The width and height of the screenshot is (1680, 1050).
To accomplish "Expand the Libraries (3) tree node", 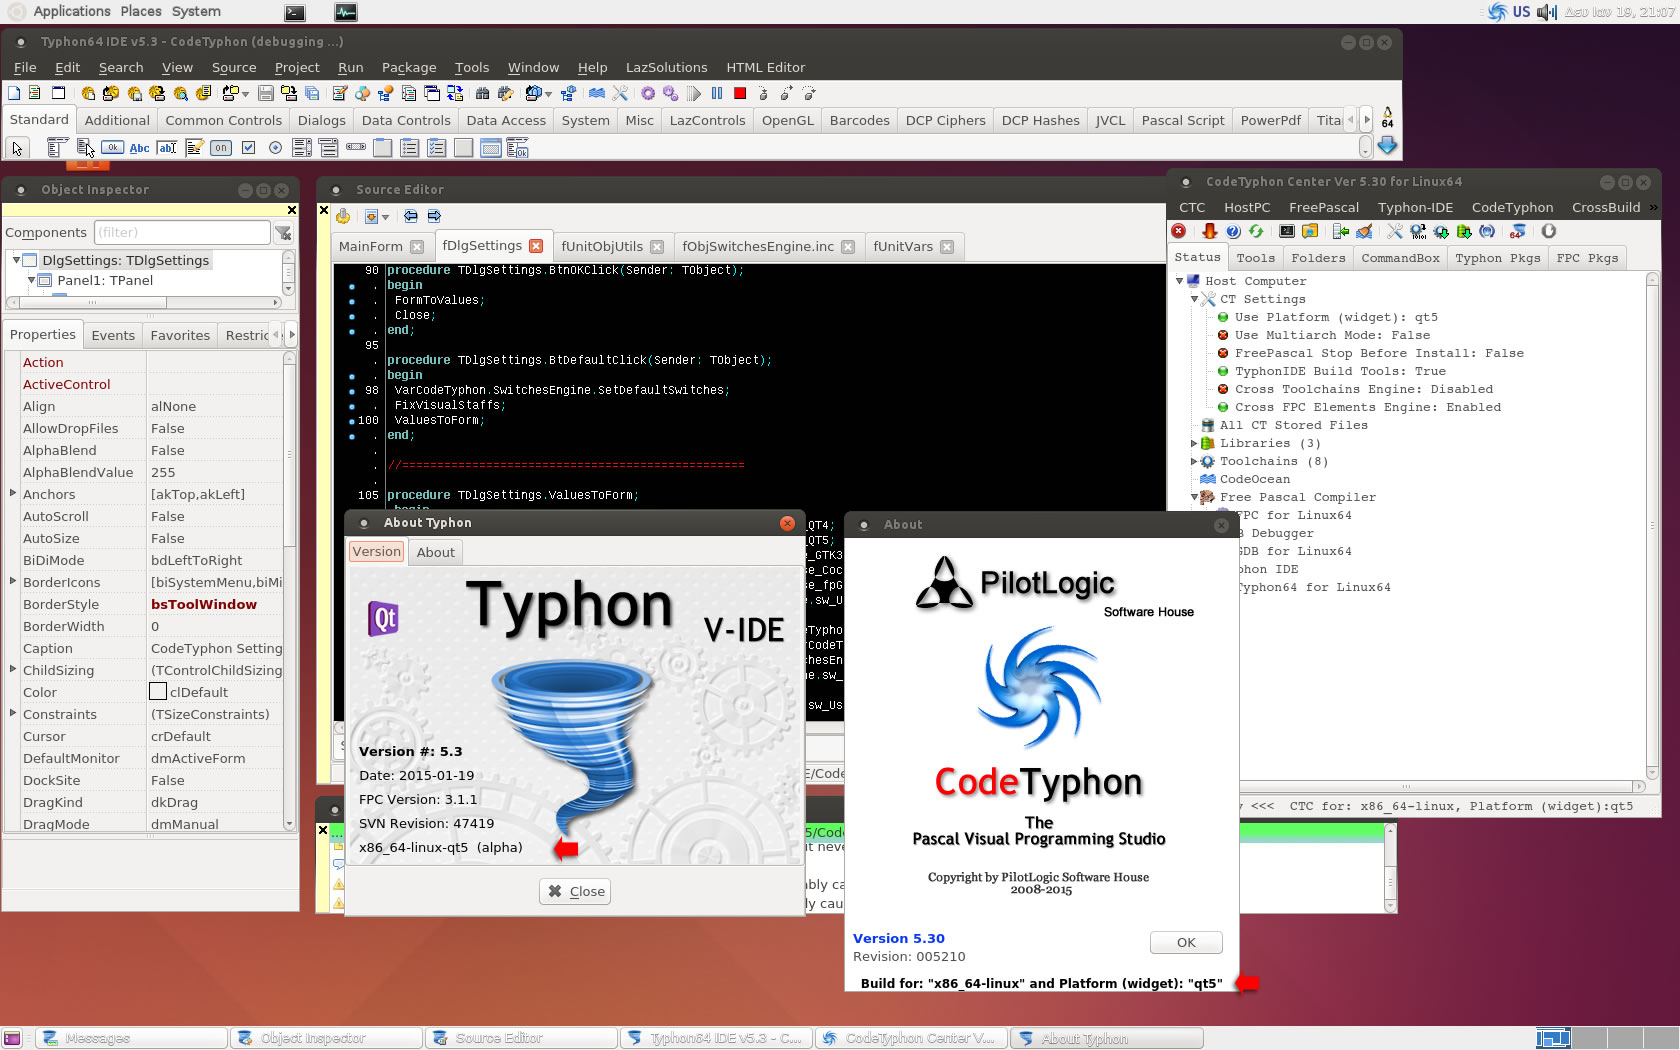I will pos(1194,443).
